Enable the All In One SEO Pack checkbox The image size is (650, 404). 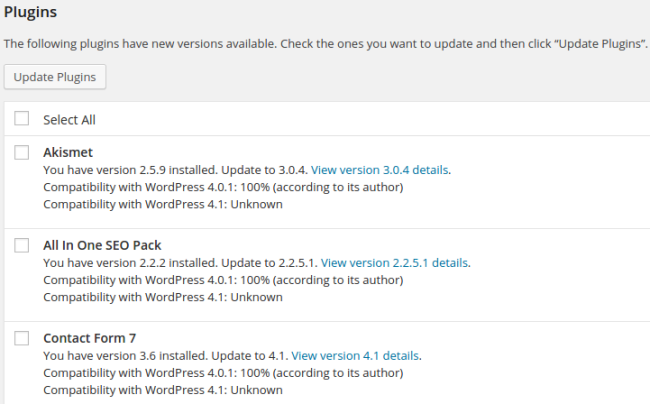pyautogui.click(x=22, y=245)
